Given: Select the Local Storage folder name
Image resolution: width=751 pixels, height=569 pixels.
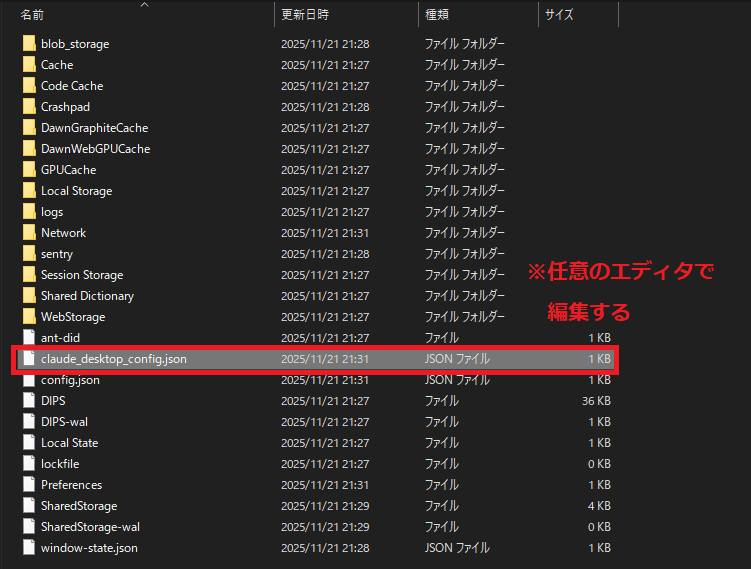Looking at the screenshot, I should coord(77,191).
